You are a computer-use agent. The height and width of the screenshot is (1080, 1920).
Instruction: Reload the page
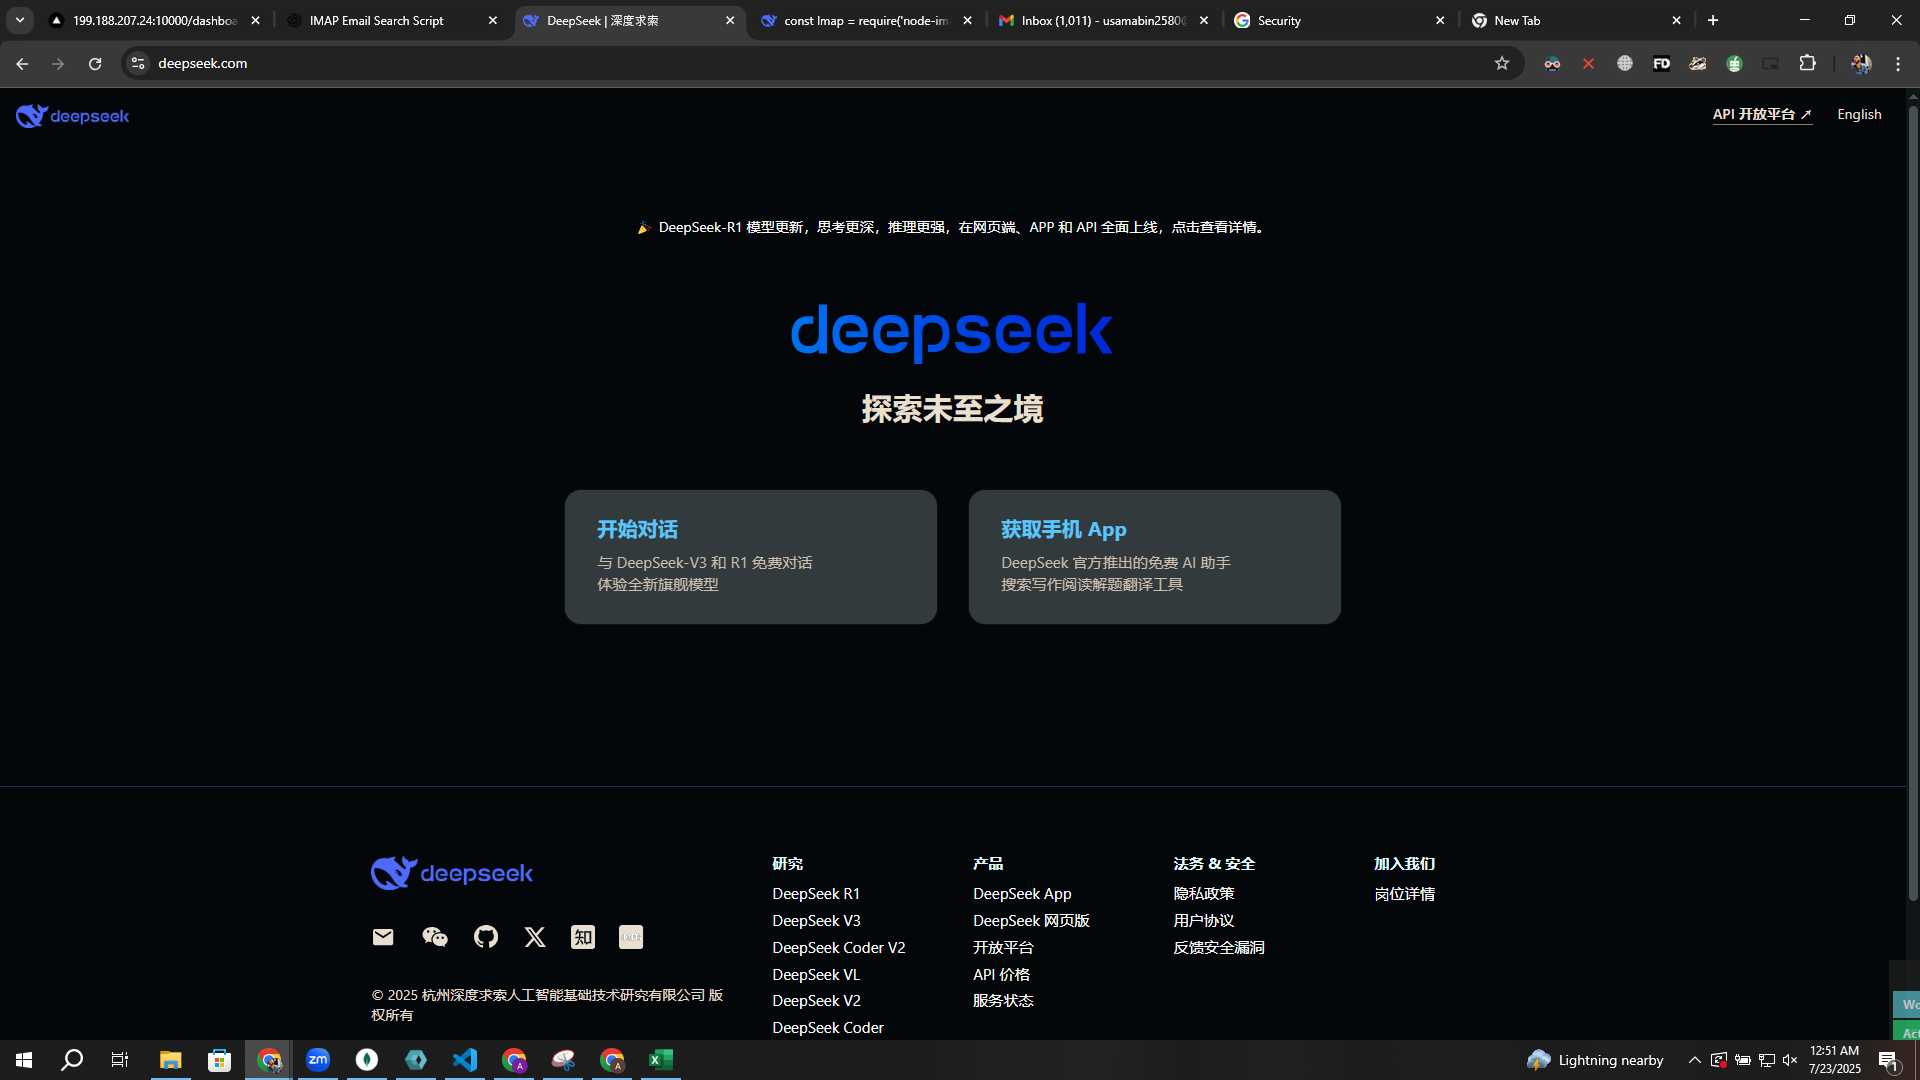click(95, 63)
